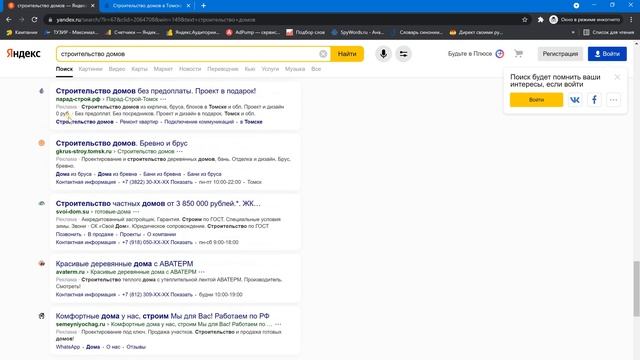Click yellow Войти button in popup
Screen dimensions: 640x360
536,100
